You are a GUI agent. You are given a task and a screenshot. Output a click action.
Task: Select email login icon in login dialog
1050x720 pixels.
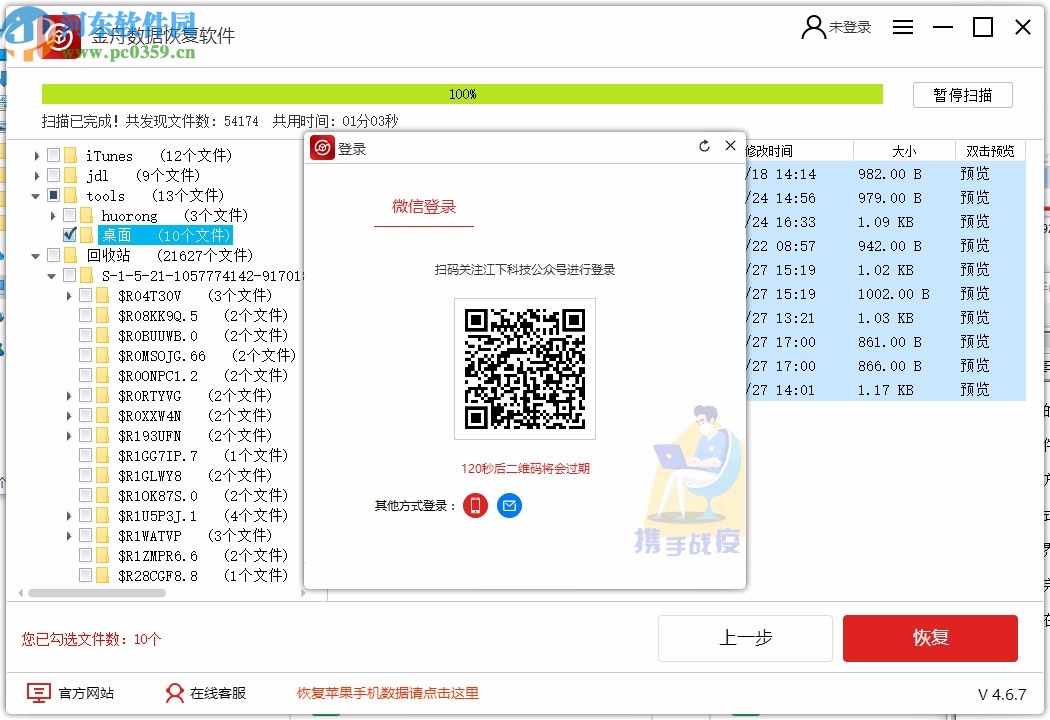509,505
